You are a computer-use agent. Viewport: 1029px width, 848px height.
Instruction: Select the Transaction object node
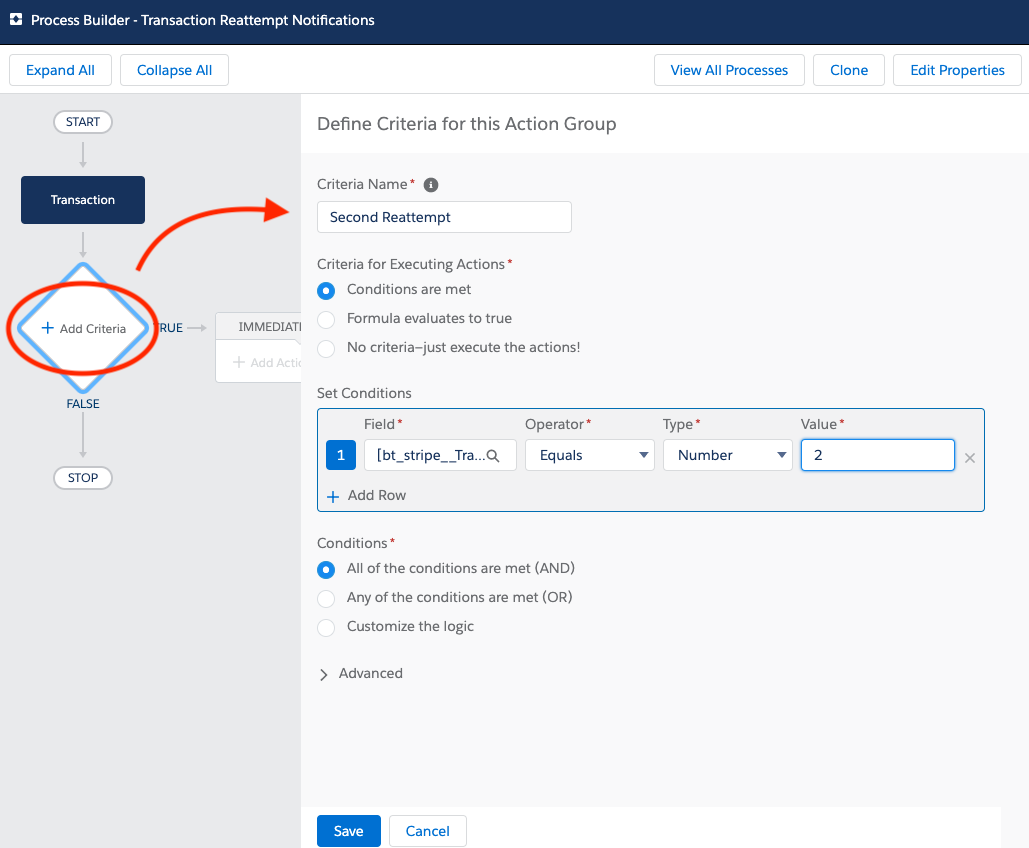(x=83, y=200)
